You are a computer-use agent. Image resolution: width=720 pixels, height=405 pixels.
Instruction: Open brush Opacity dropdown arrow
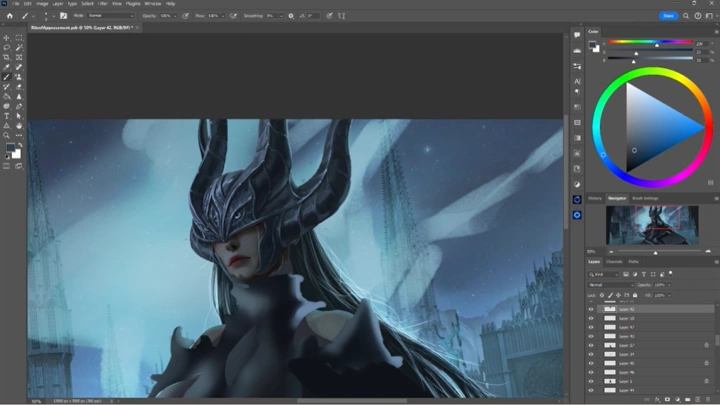(175, 16)
